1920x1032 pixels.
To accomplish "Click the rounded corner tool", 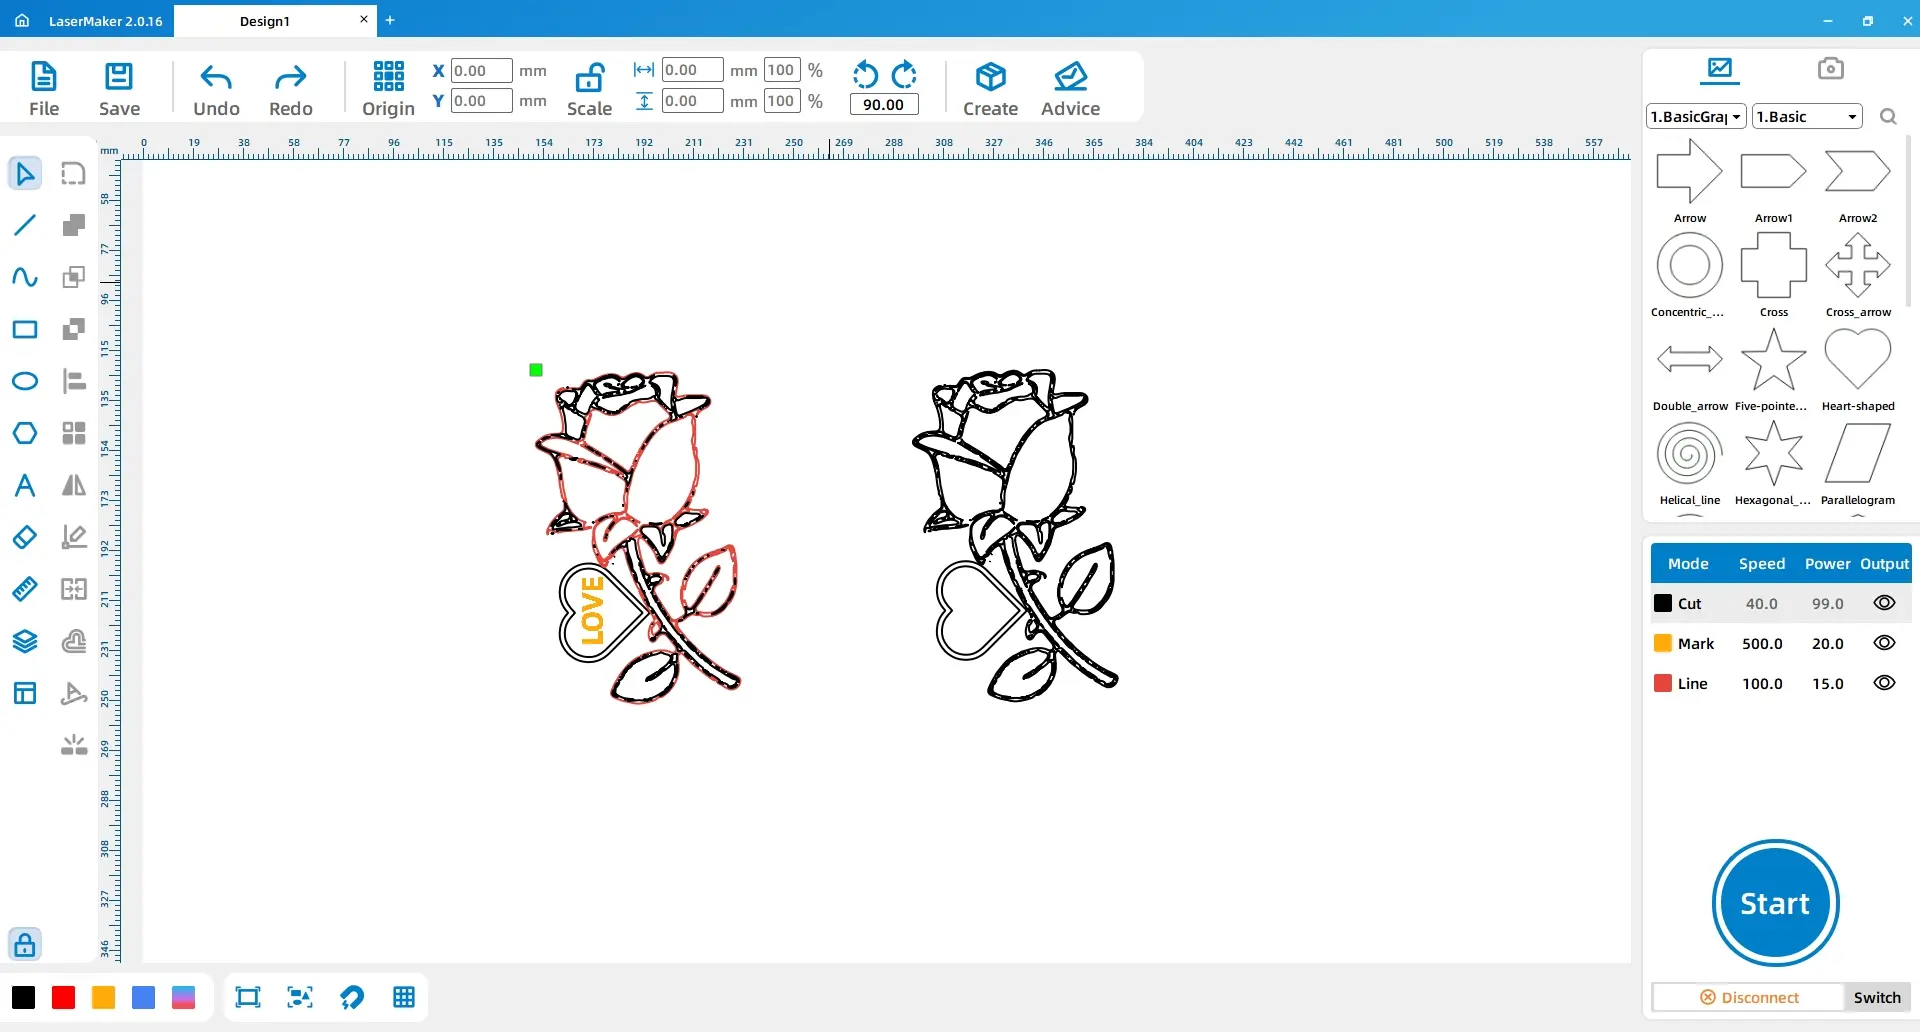I will (x=74, y=173).
